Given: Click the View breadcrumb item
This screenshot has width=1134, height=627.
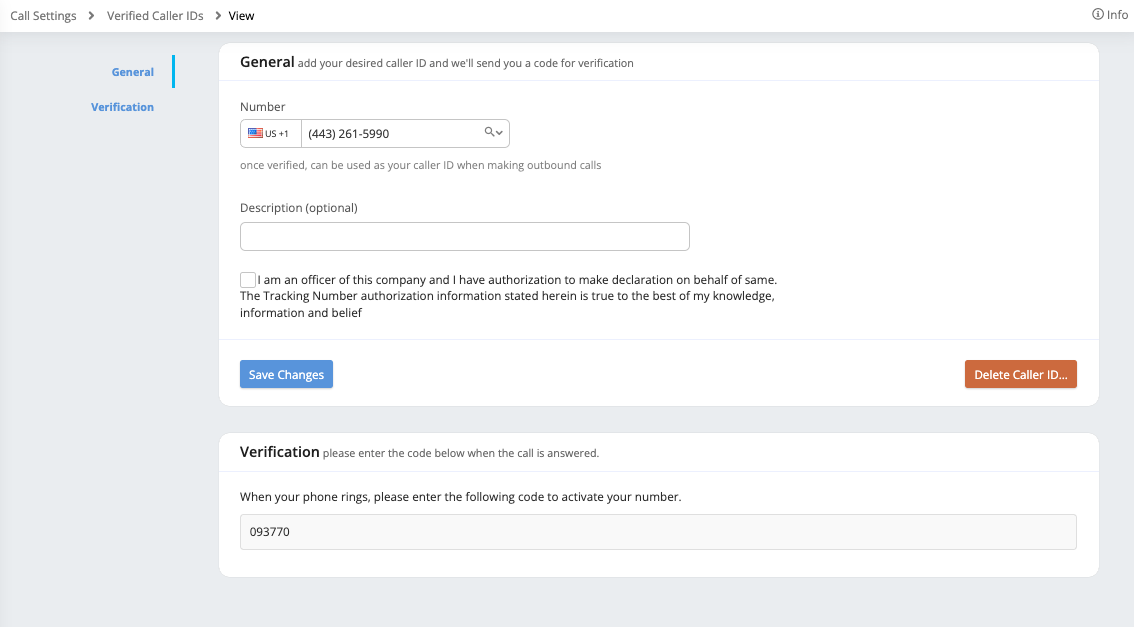Looking at the screenshot, I should [242, 15].
